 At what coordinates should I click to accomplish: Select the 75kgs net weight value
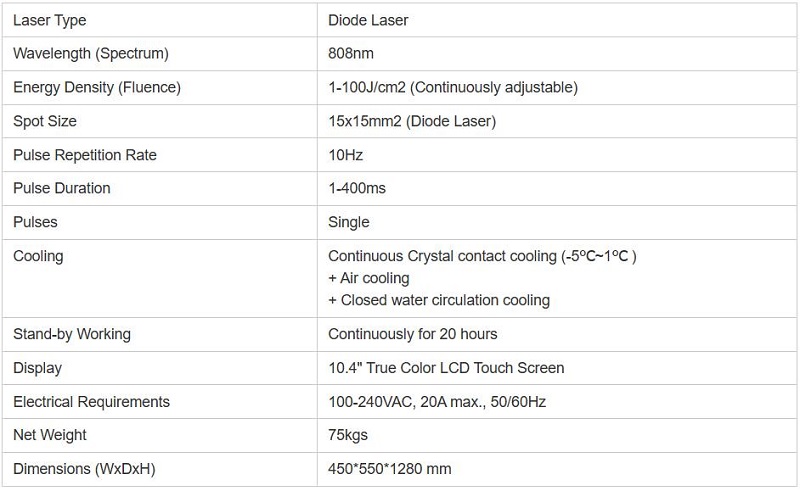[347, 435]
